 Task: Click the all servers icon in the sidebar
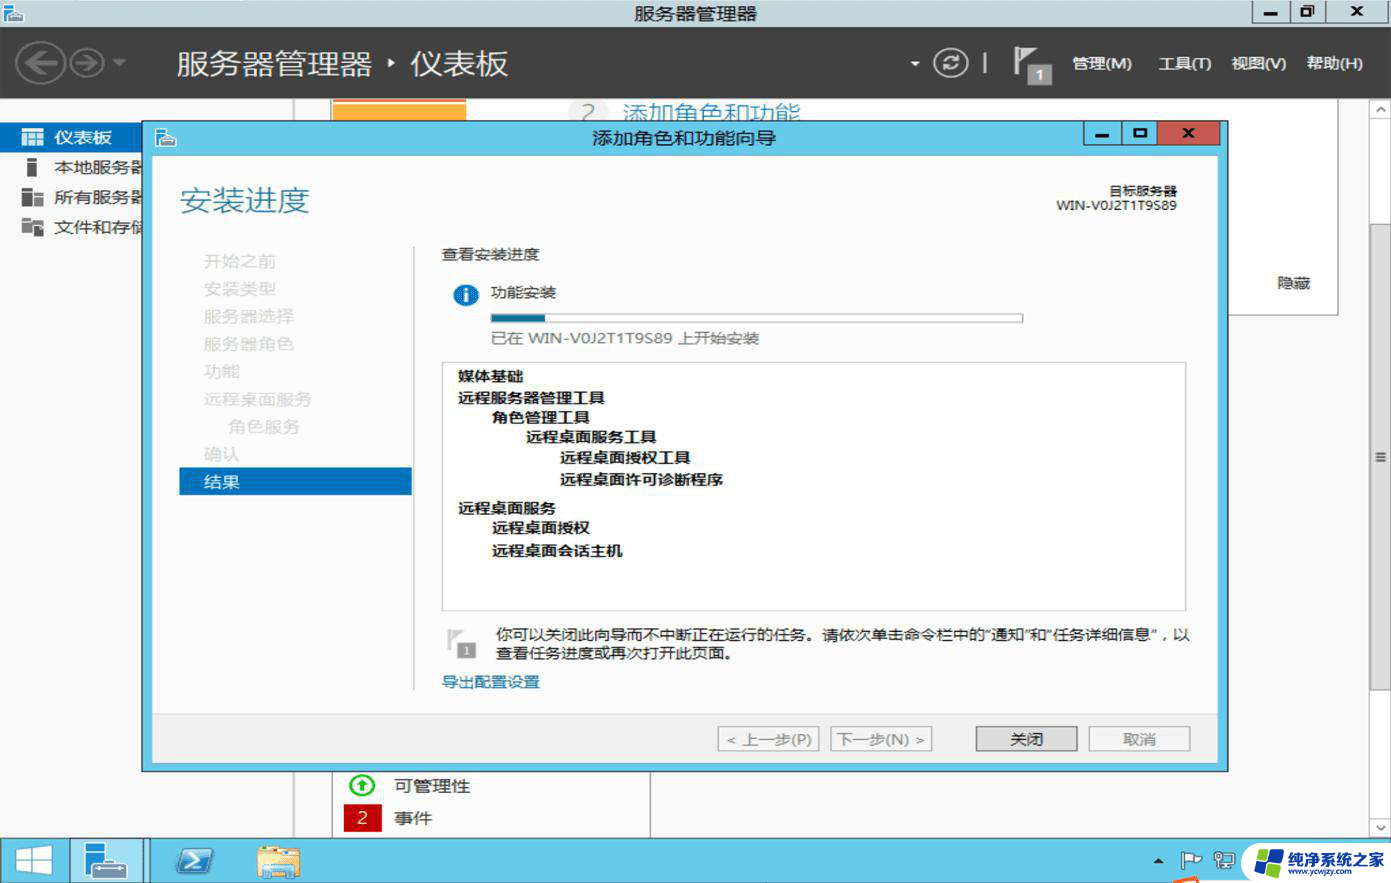point(33,197)
